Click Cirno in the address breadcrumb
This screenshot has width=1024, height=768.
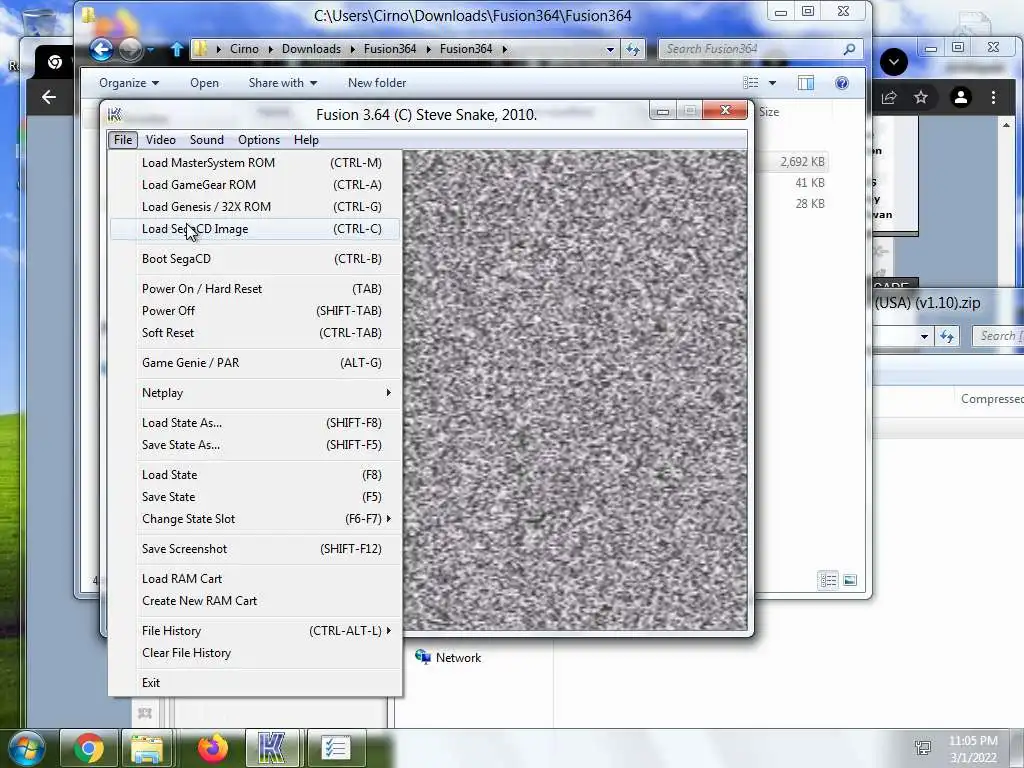tap(244, 49)
